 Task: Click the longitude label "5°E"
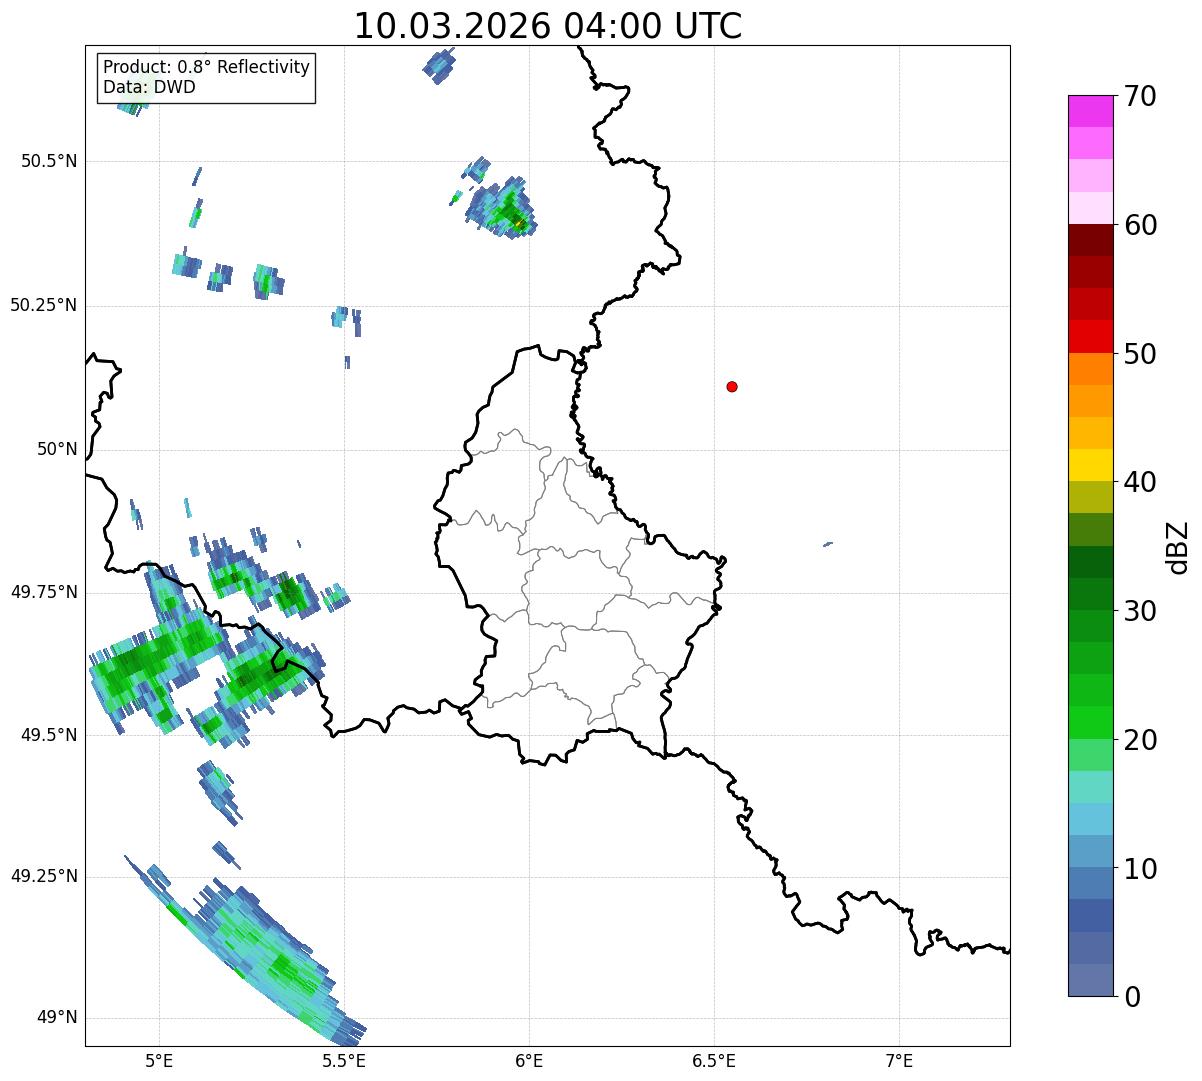click(159, 1061)
